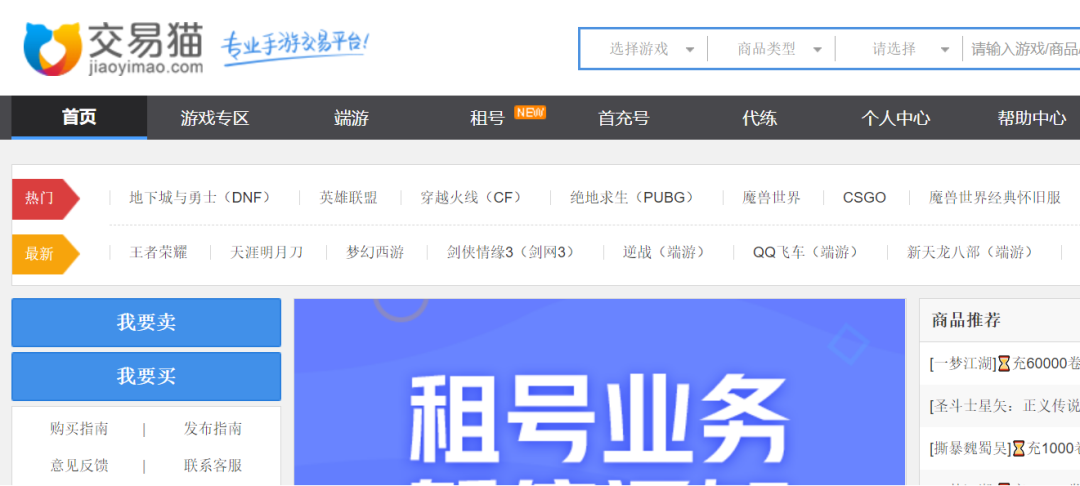Select 天涯明月刀 game link
Image resolution: width=1080 pixels, height=486 pixels.
[x=267, y=253]
